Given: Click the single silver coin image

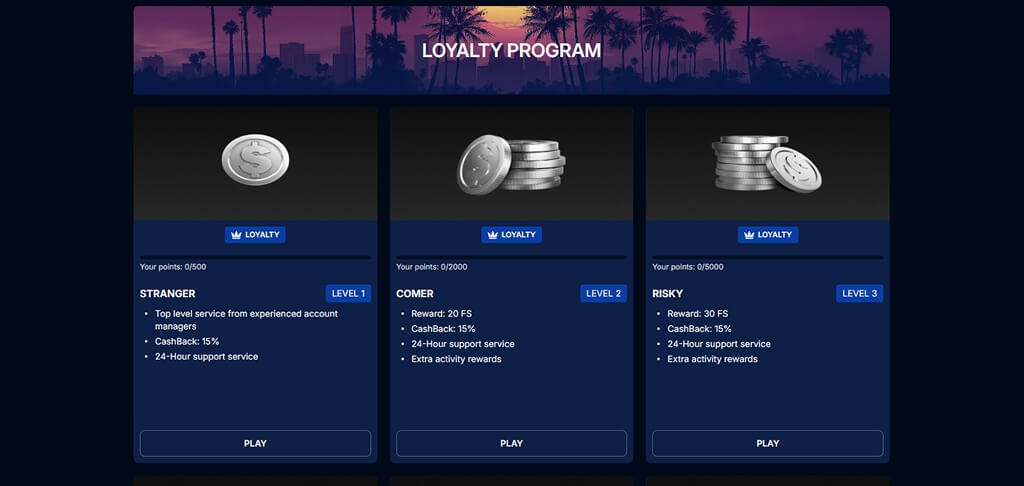Looking at the screenshot, I should click(255, 159).
